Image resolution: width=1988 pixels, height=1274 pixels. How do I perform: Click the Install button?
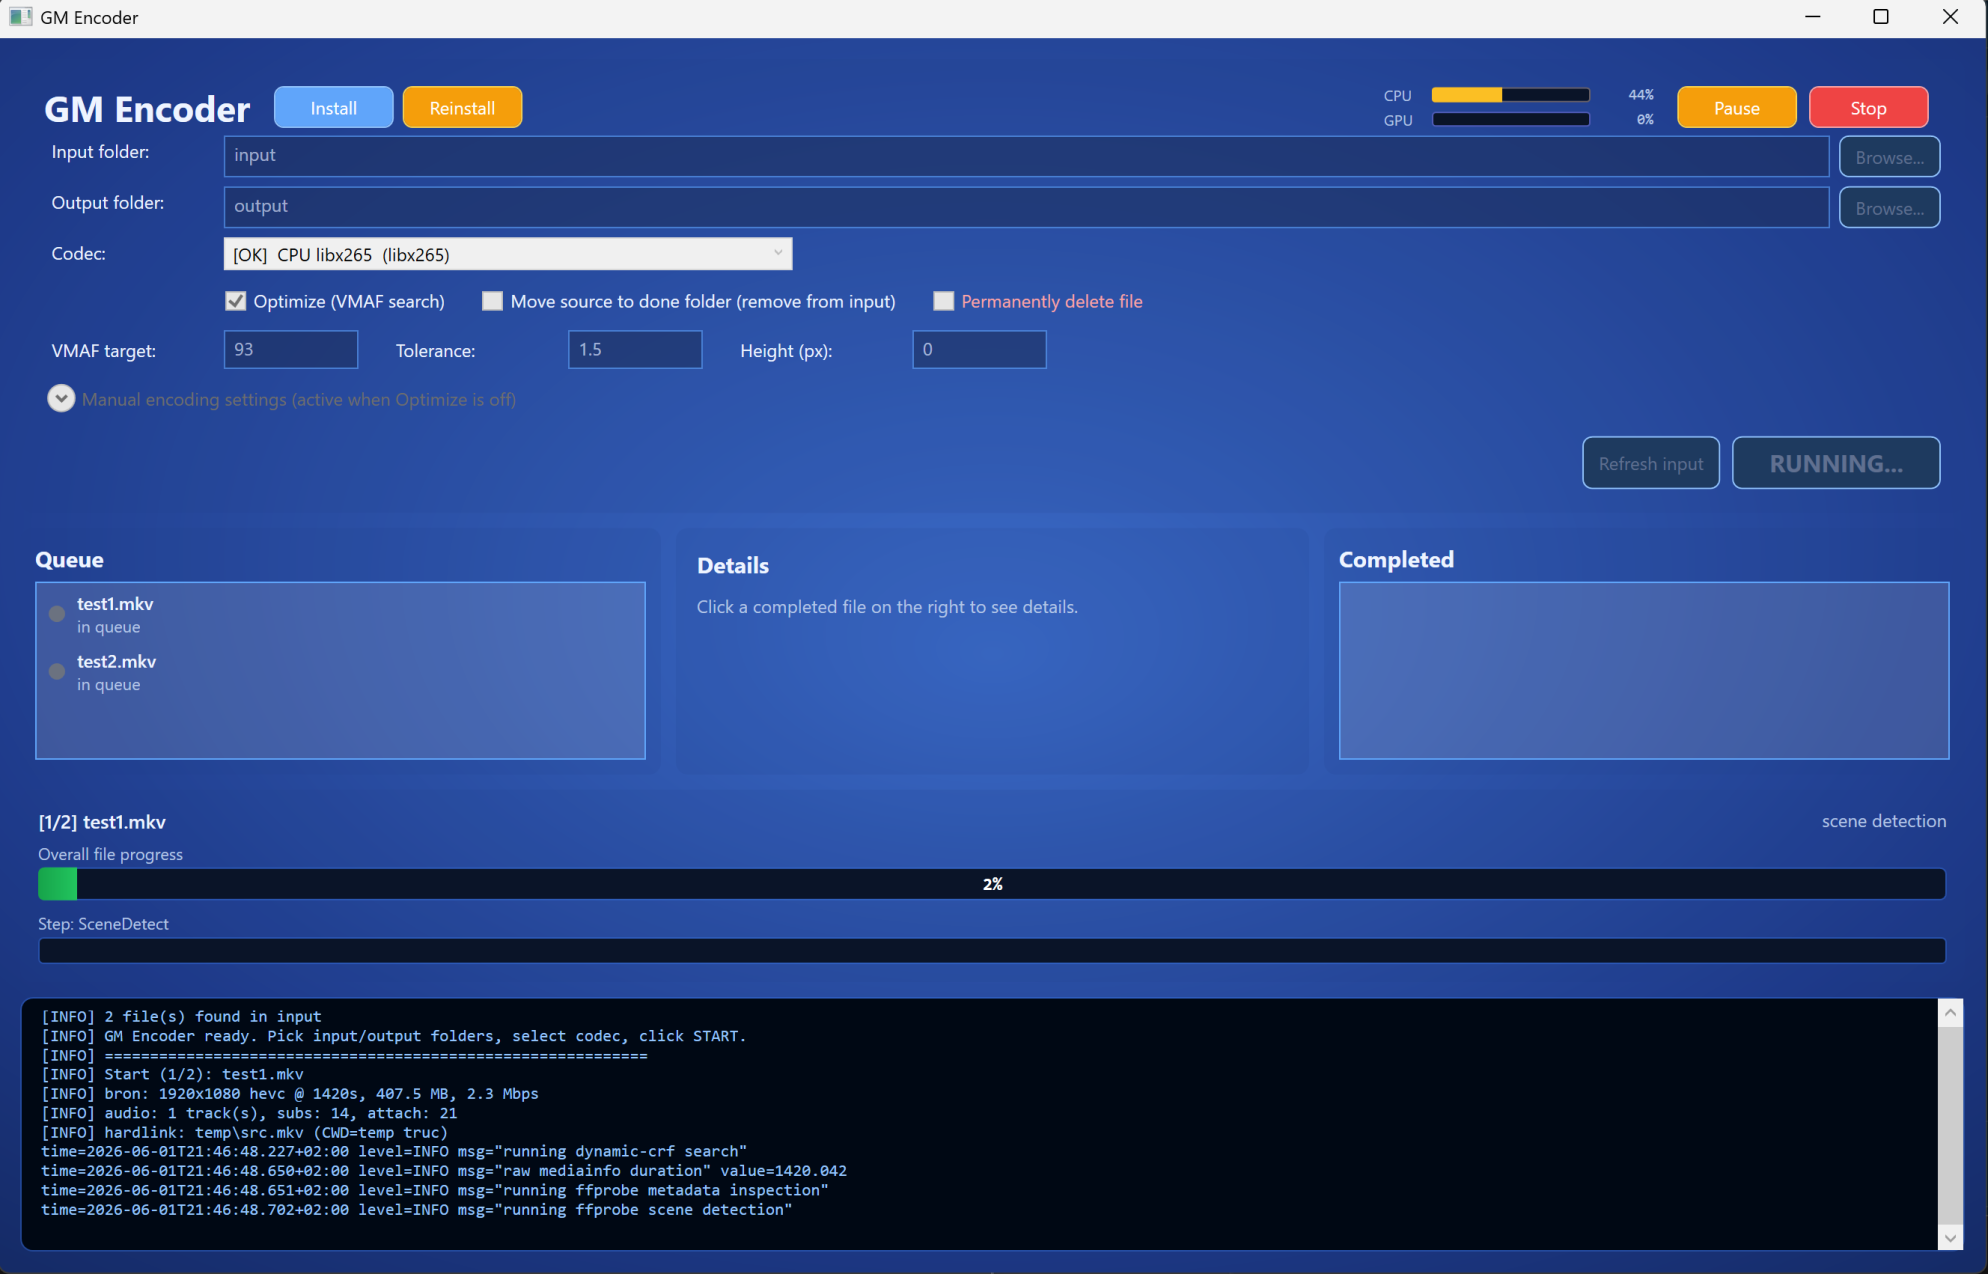pos(334,108)
